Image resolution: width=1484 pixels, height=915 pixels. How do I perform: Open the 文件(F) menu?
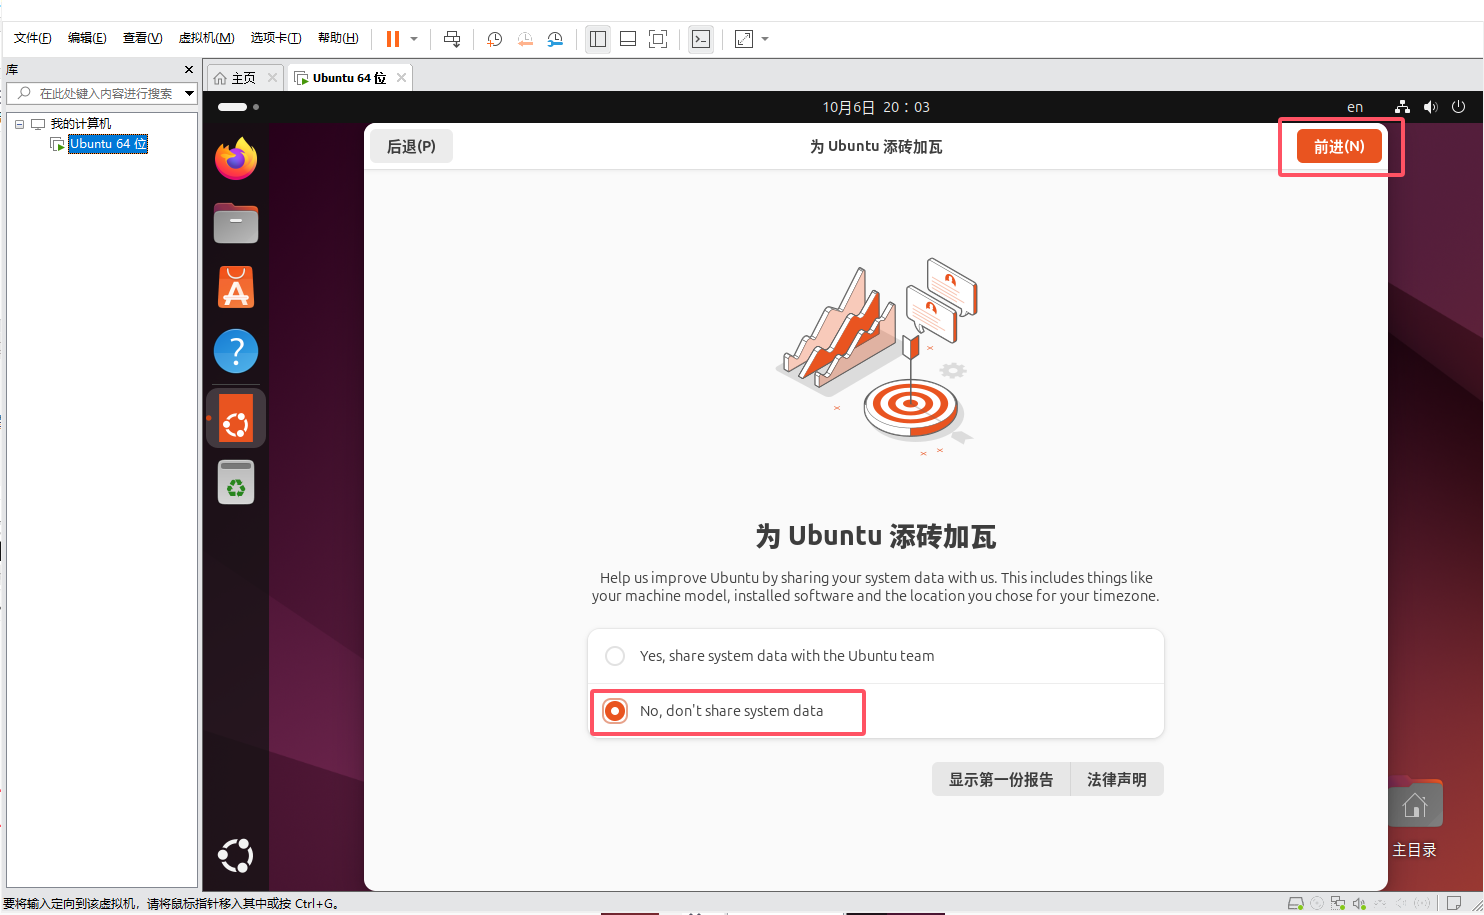[x=33, y=38]
